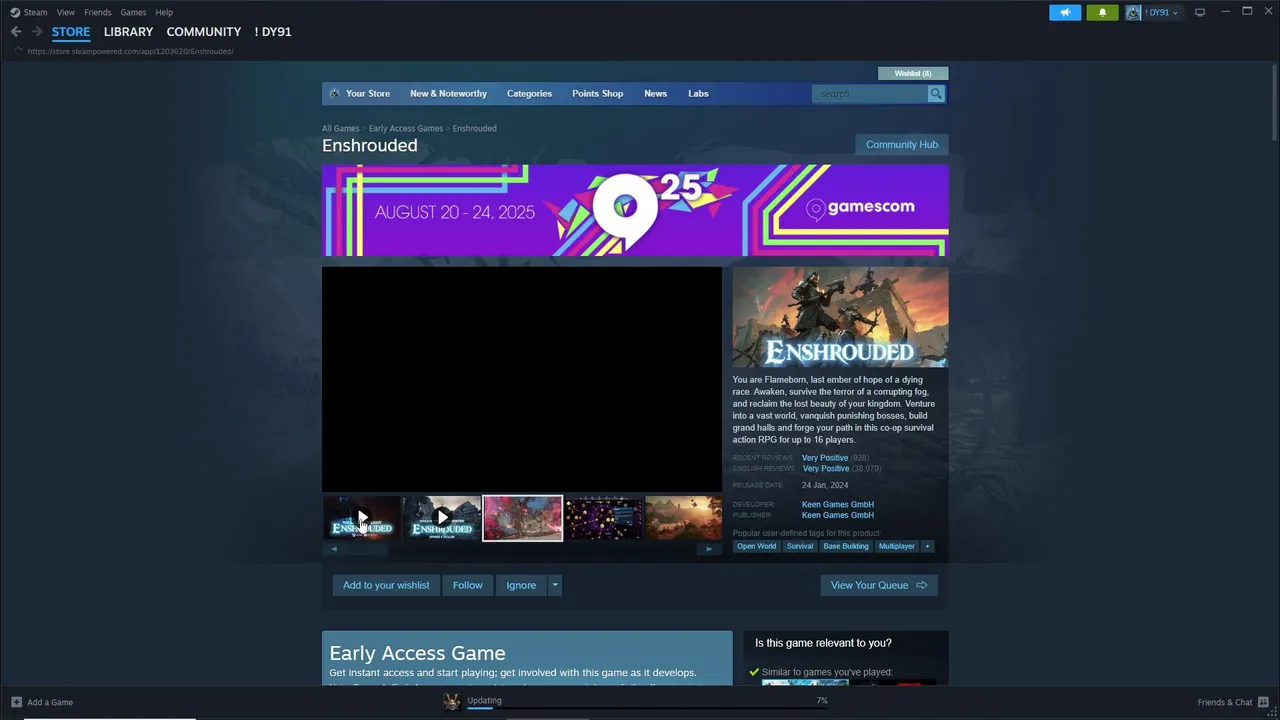Viewport: 1280px width, 720px height.
Task: Open the Help menu
Action: click(x=164, y=12)
